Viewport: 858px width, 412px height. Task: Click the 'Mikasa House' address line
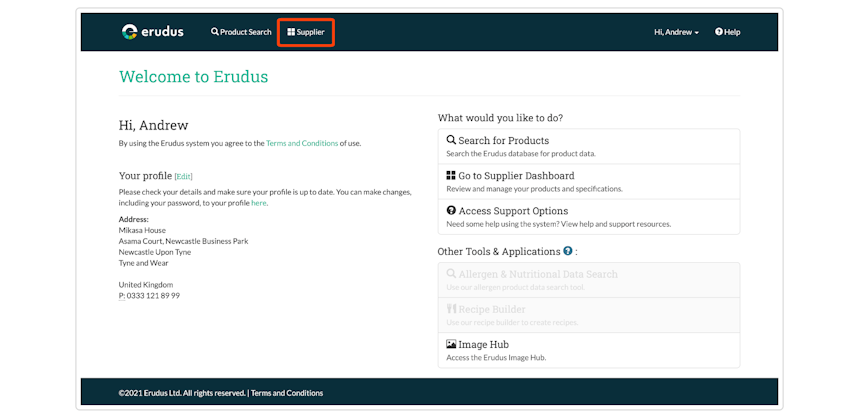(142, 230)
